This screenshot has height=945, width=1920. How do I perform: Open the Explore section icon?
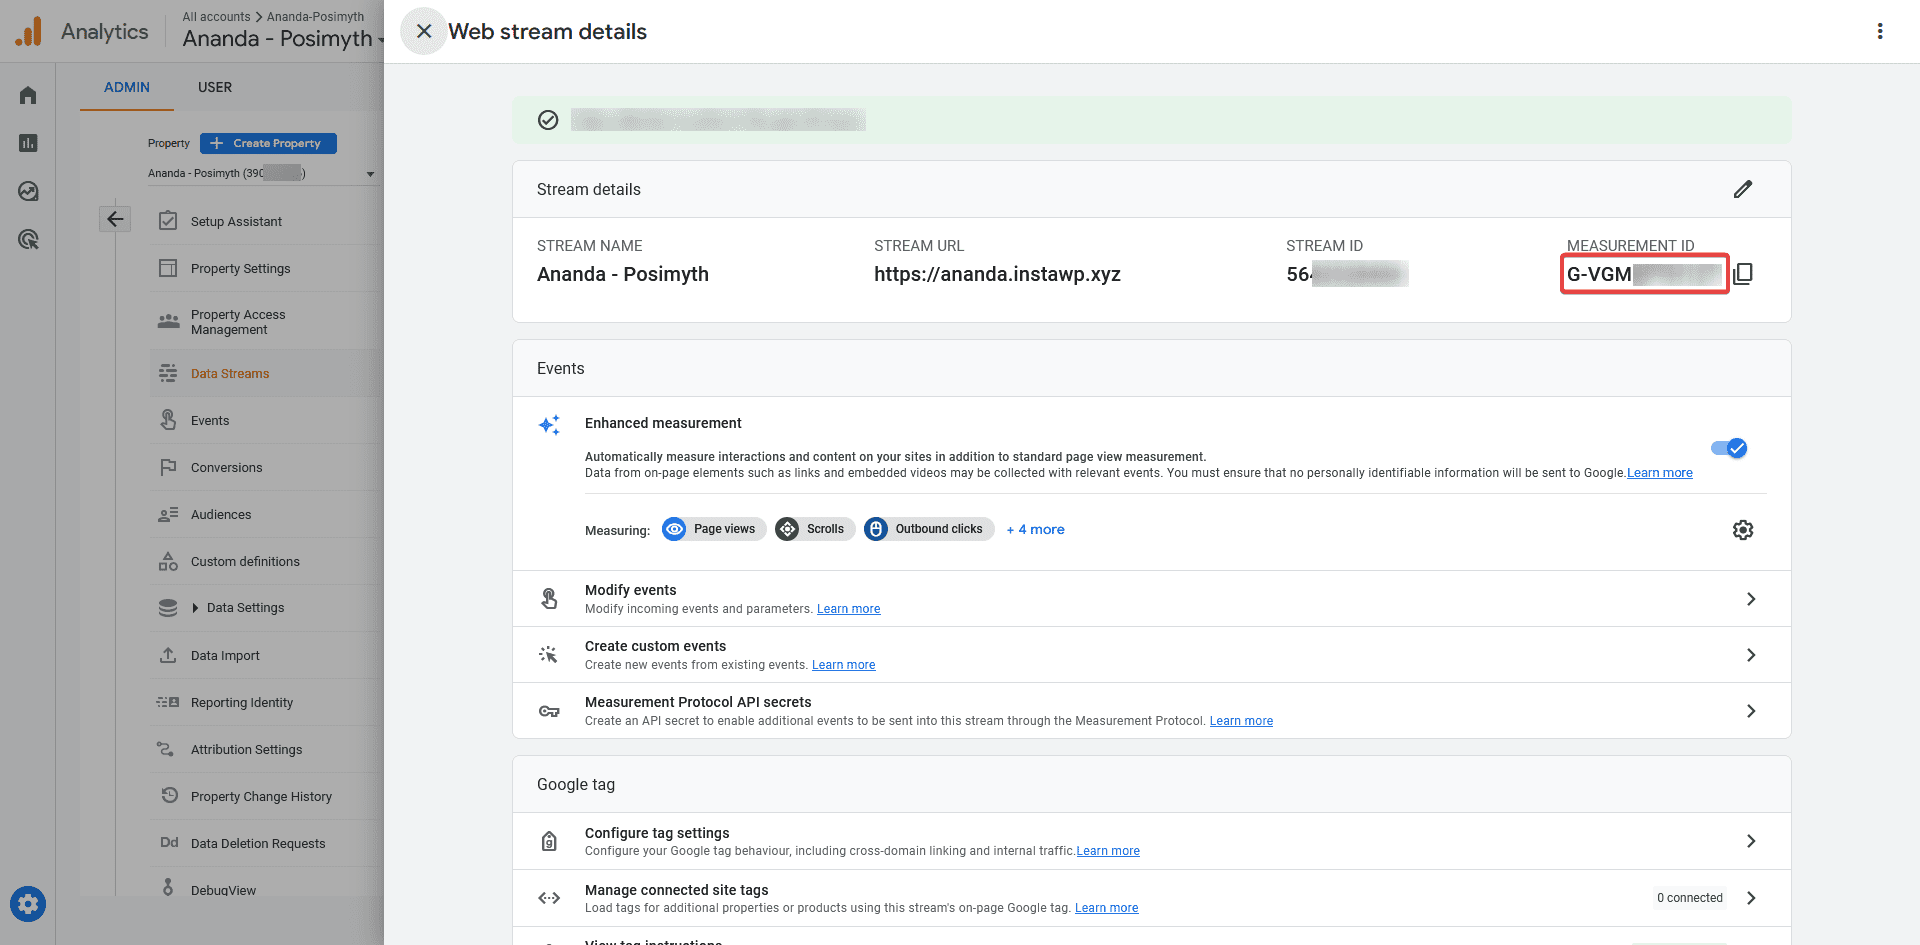(27, 191)
